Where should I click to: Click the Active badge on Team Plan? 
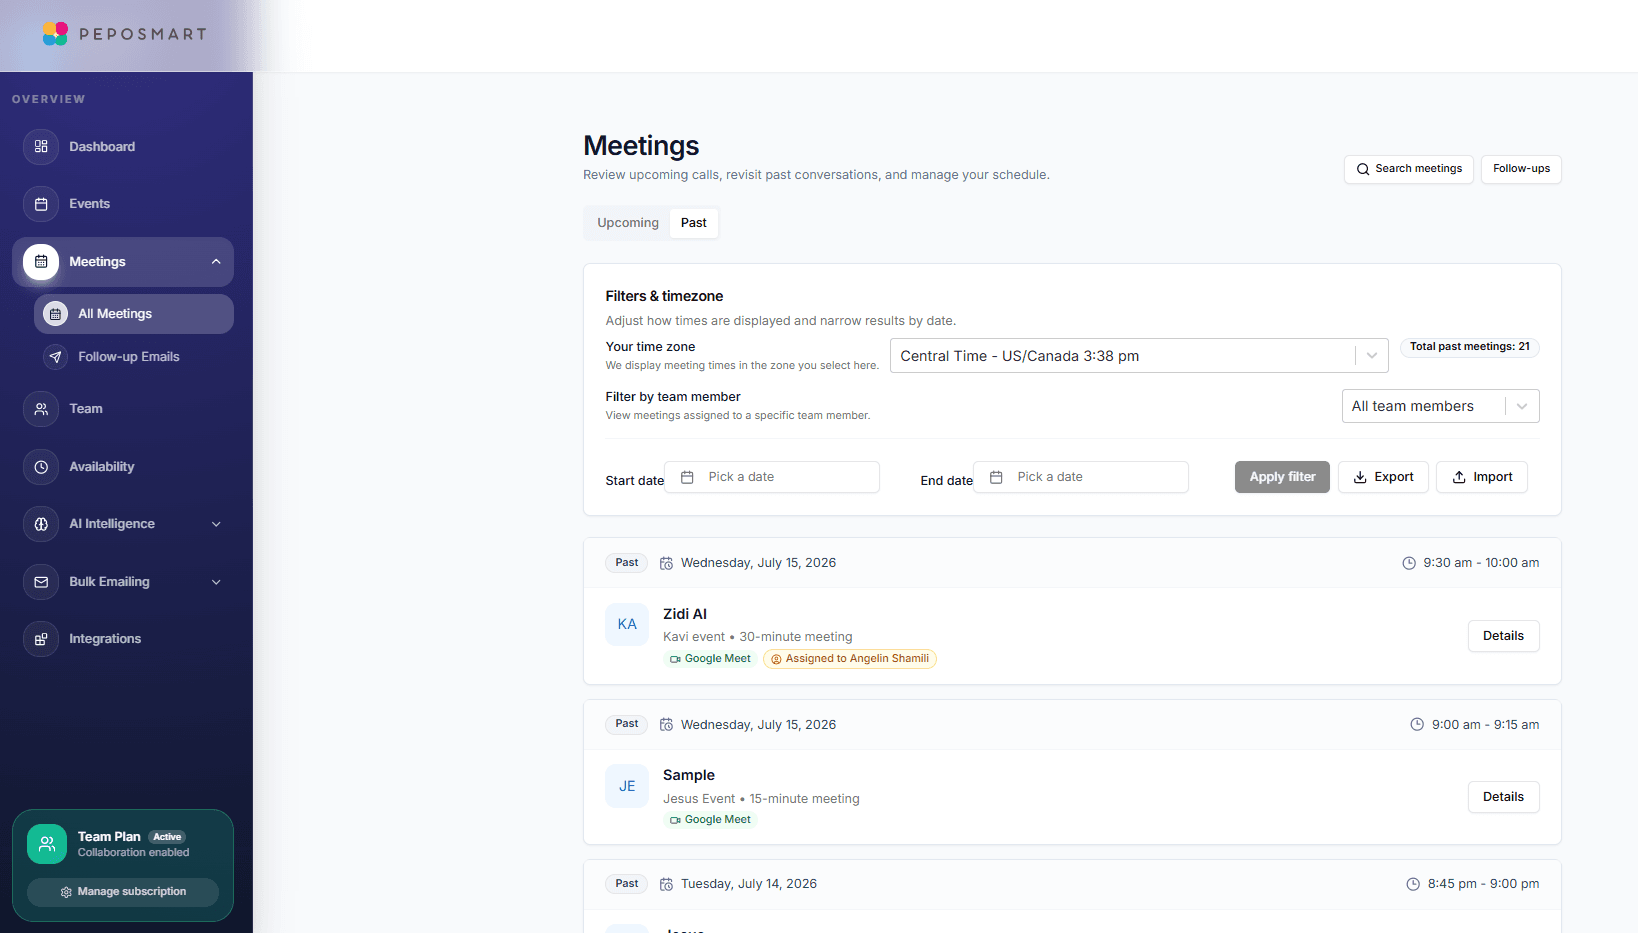click(167, 837)
